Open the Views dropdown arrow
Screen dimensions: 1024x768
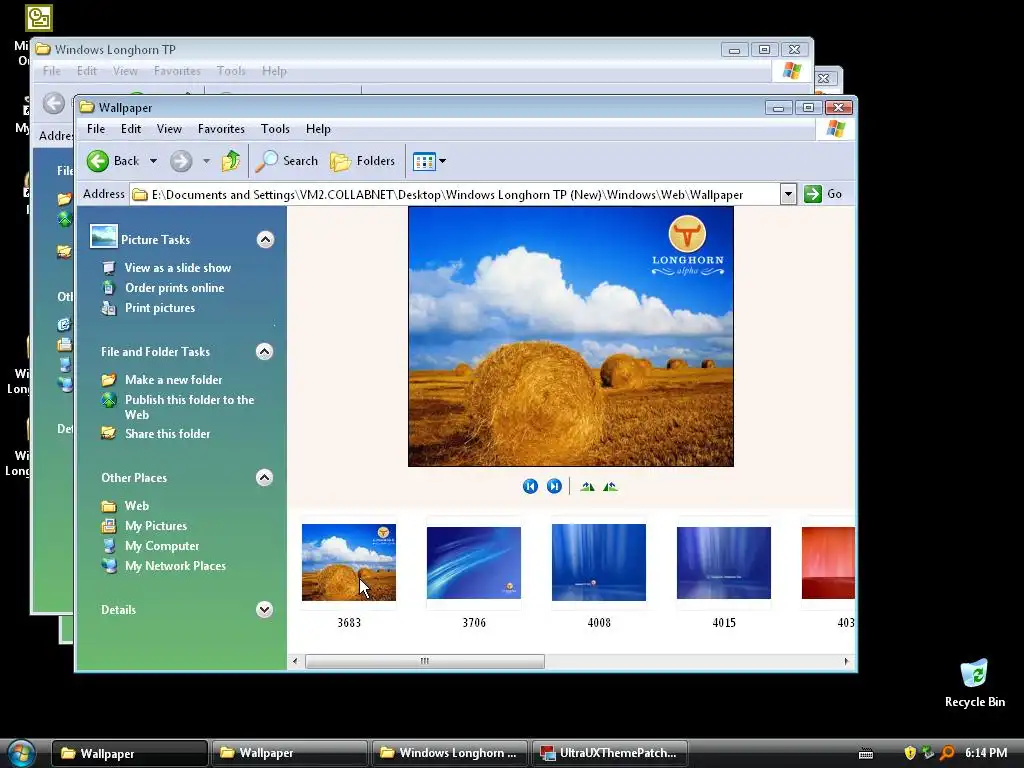coord(442,161)
